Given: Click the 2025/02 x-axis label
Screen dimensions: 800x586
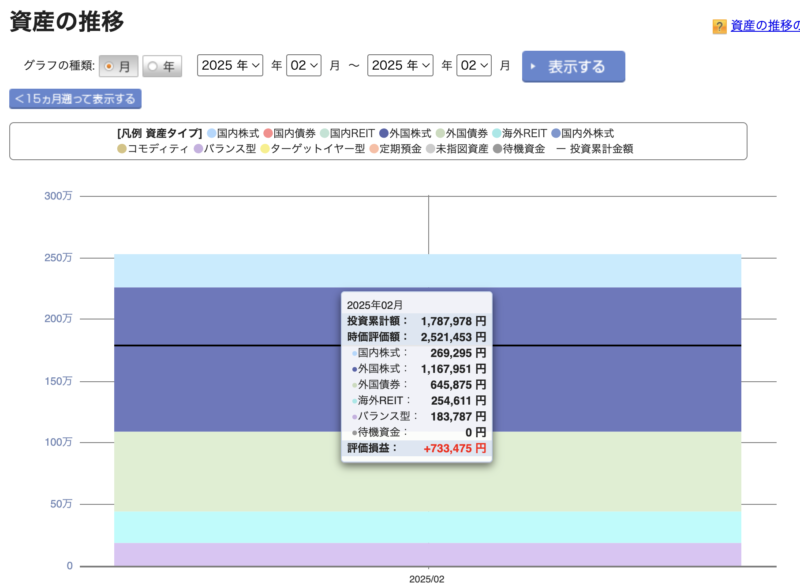Looking at the screenshot, I should (427, 579).
